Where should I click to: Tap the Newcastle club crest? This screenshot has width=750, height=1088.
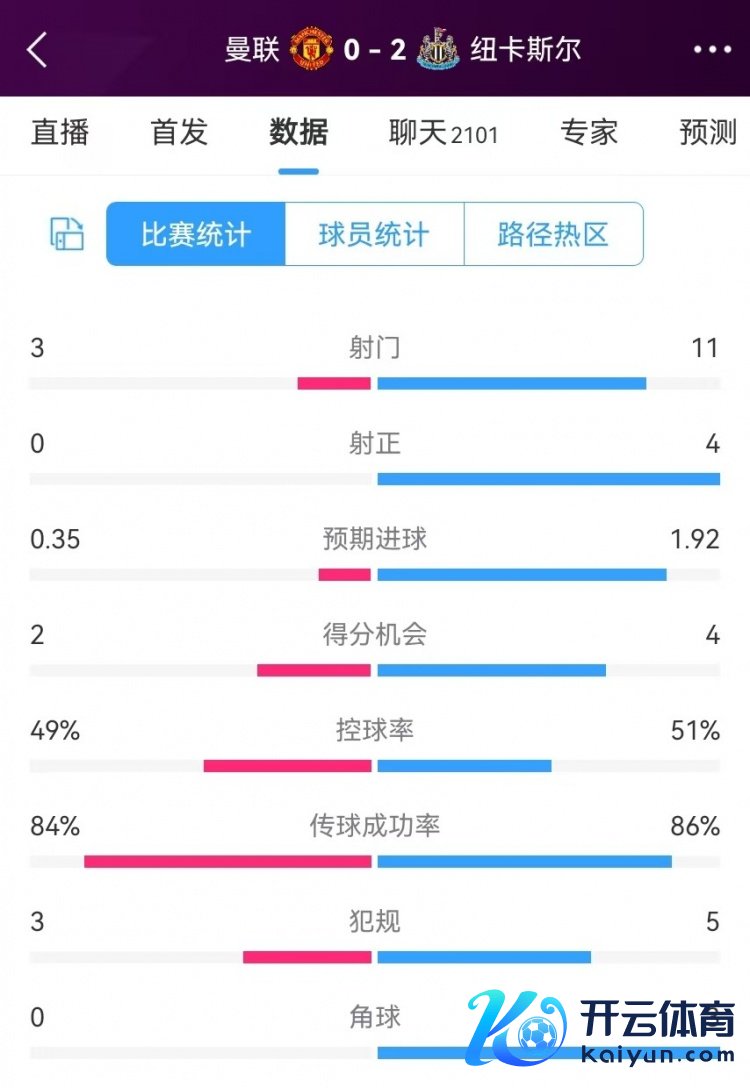click(437, 49)
